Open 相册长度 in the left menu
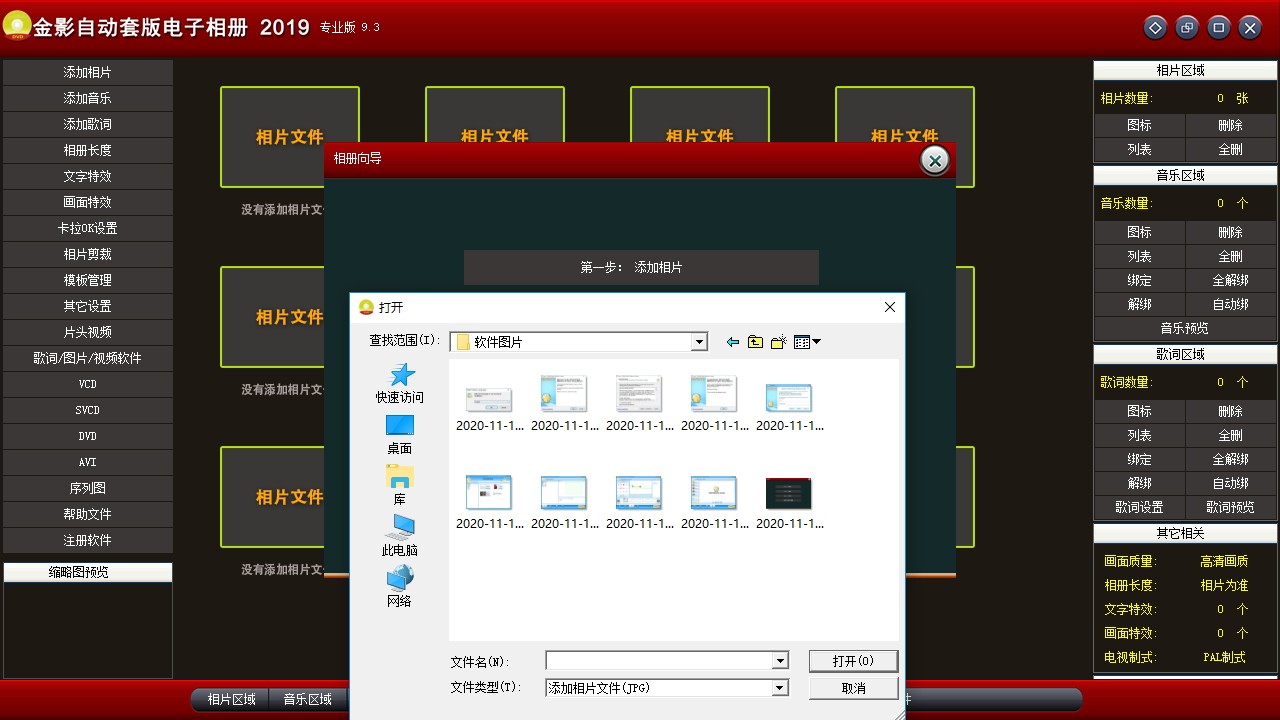The image size is (1280, 720). (x=88, y=150)
